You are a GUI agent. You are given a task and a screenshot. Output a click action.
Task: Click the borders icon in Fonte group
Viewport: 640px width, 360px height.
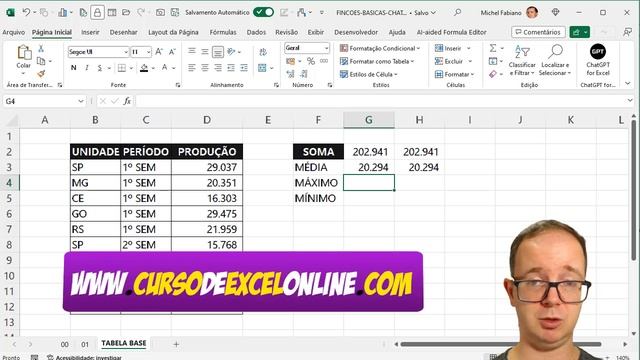coord(122,68)
